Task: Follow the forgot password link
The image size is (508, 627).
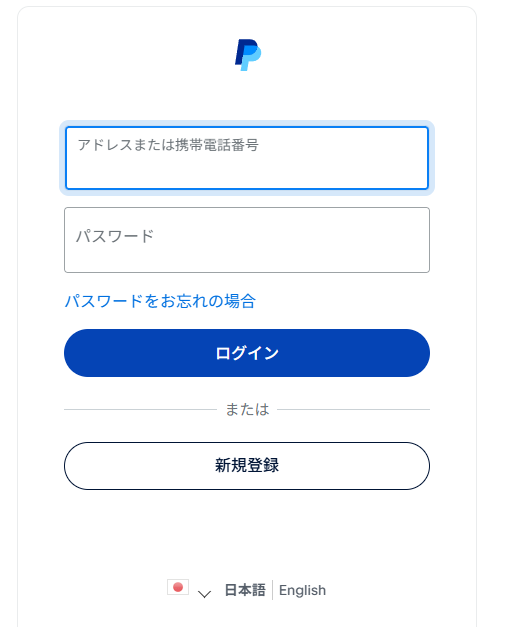Action: click(x=160, y=301)
